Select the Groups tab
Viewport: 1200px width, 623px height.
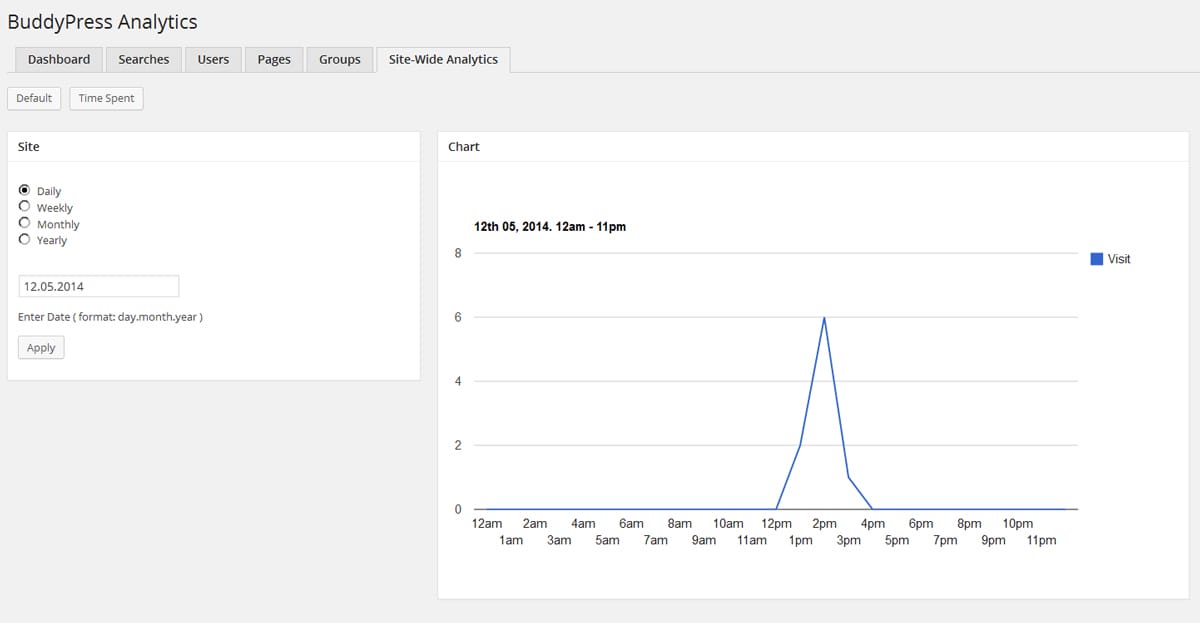(x=339, y=59)
